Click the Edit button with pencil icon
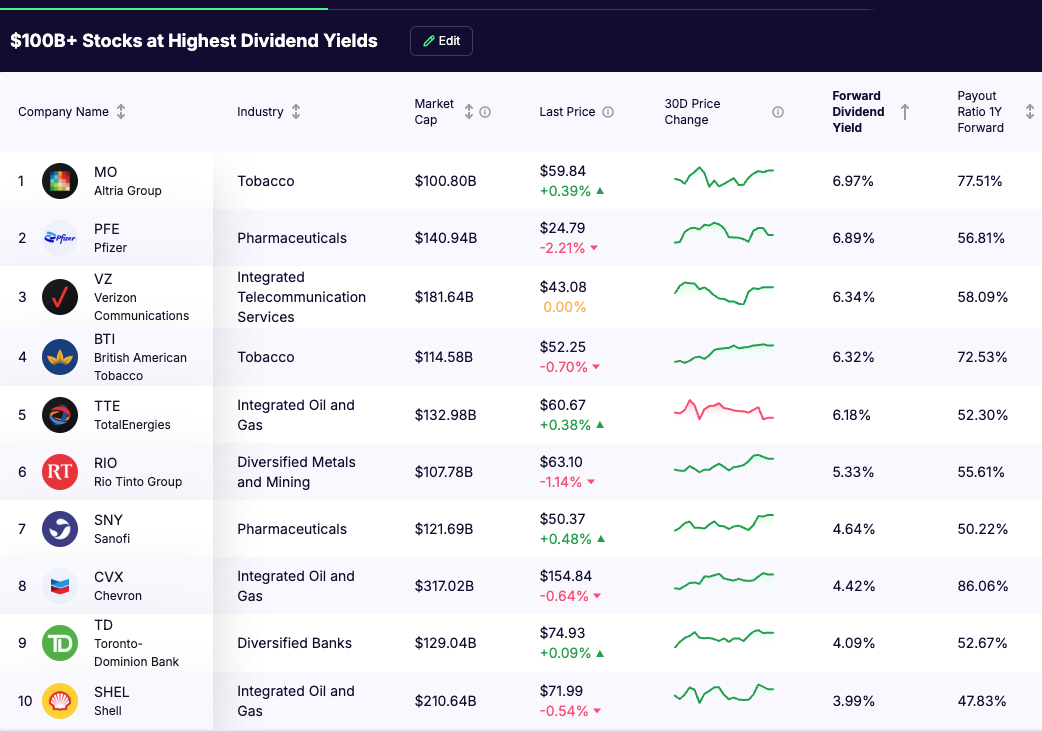1042x731 pixels. tap(441, 41)
